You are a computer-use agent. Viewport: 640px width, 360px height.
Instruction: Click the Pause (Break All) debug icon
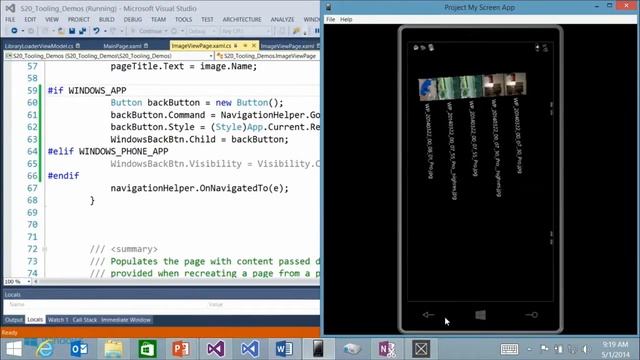point(317,31)
